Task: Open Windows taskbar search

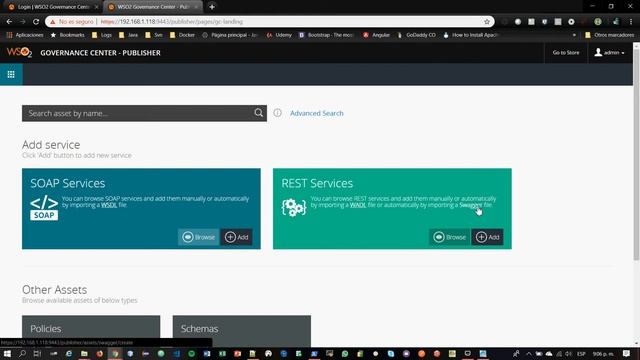Action: (22, 353)
